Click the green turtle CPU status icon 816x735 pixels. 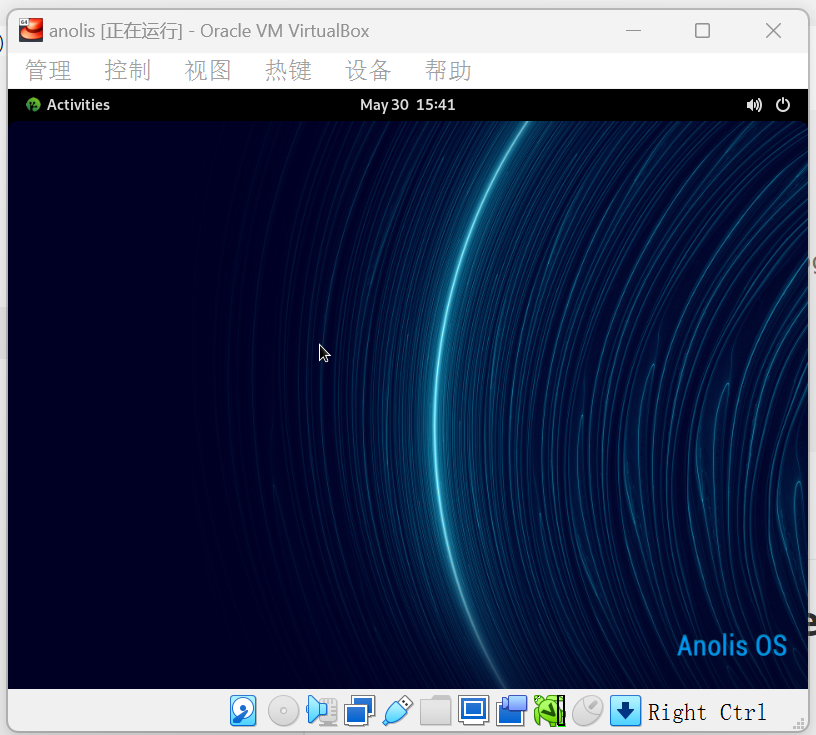550,711
